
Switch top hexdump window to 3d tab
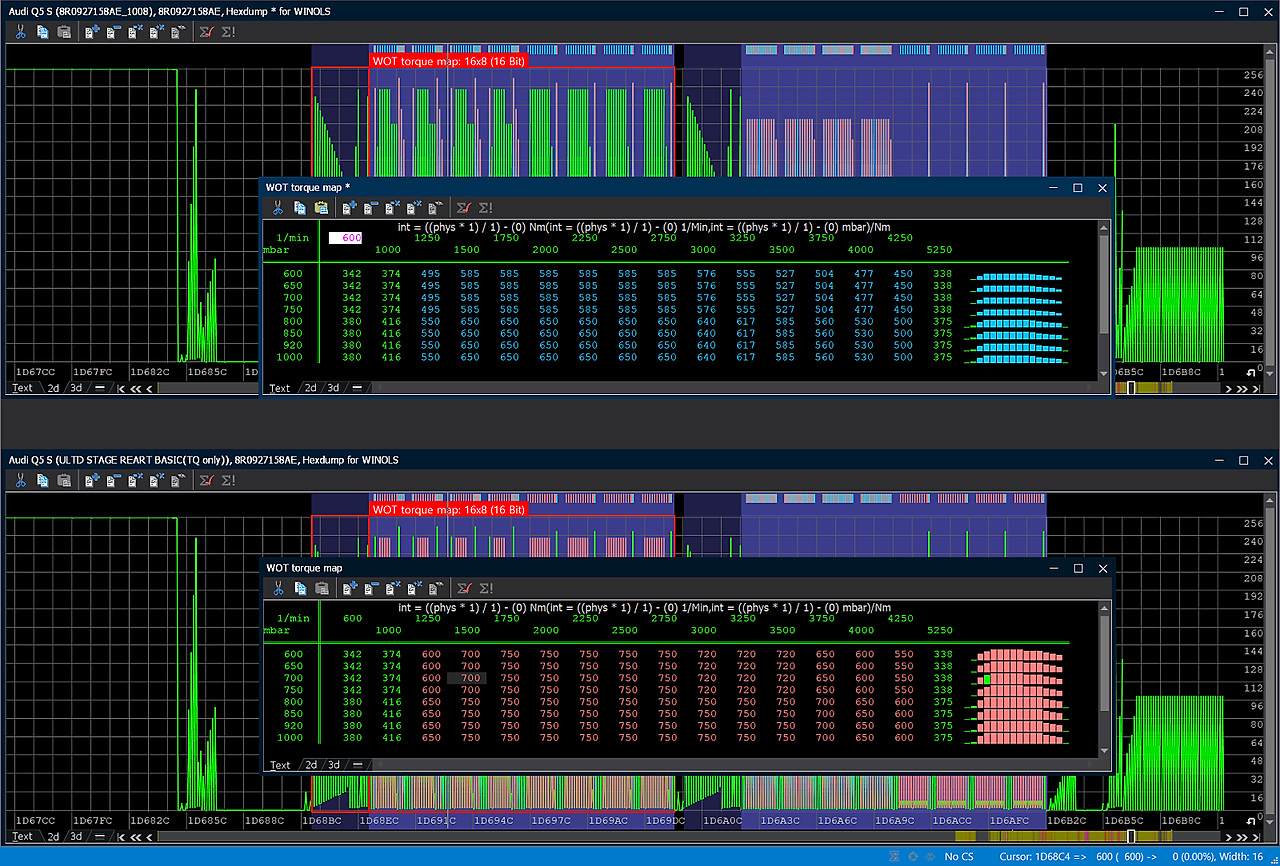click(78, 388)
